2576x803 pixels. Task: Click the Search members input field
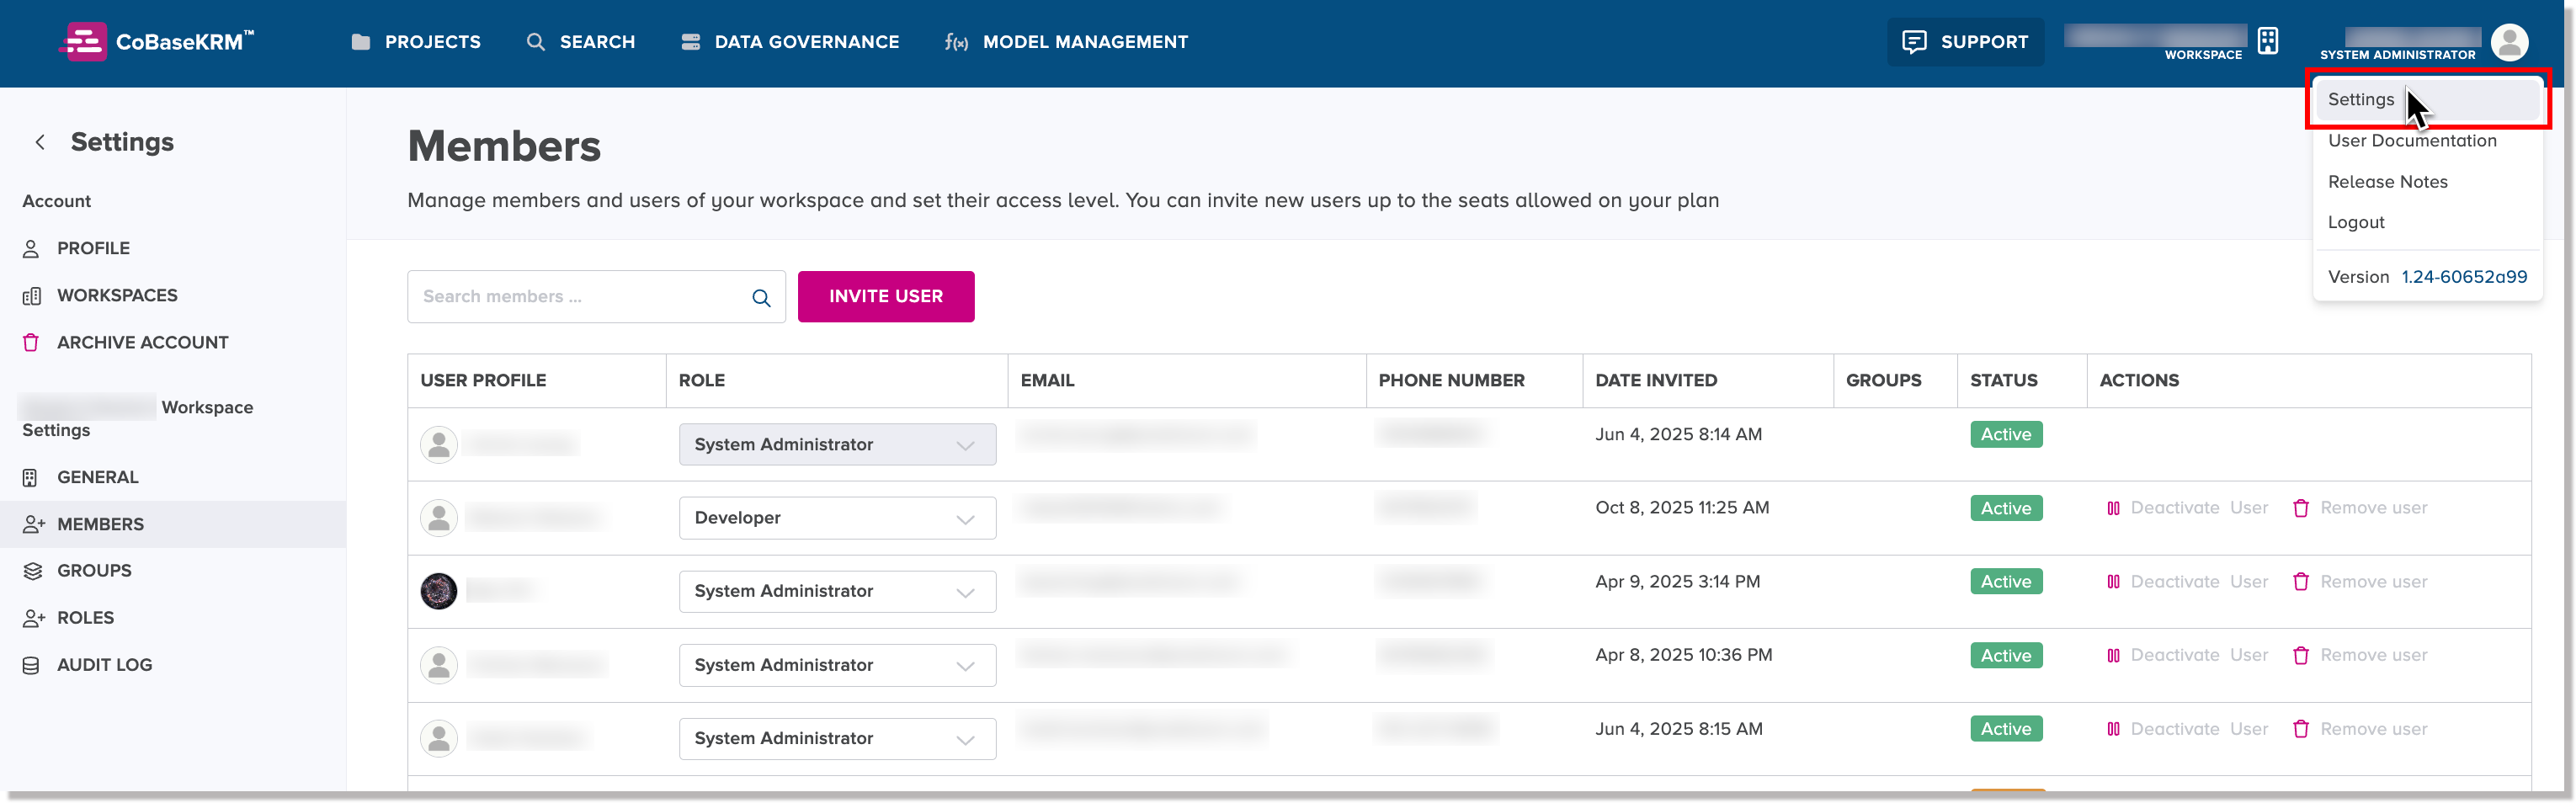(580, 297)
